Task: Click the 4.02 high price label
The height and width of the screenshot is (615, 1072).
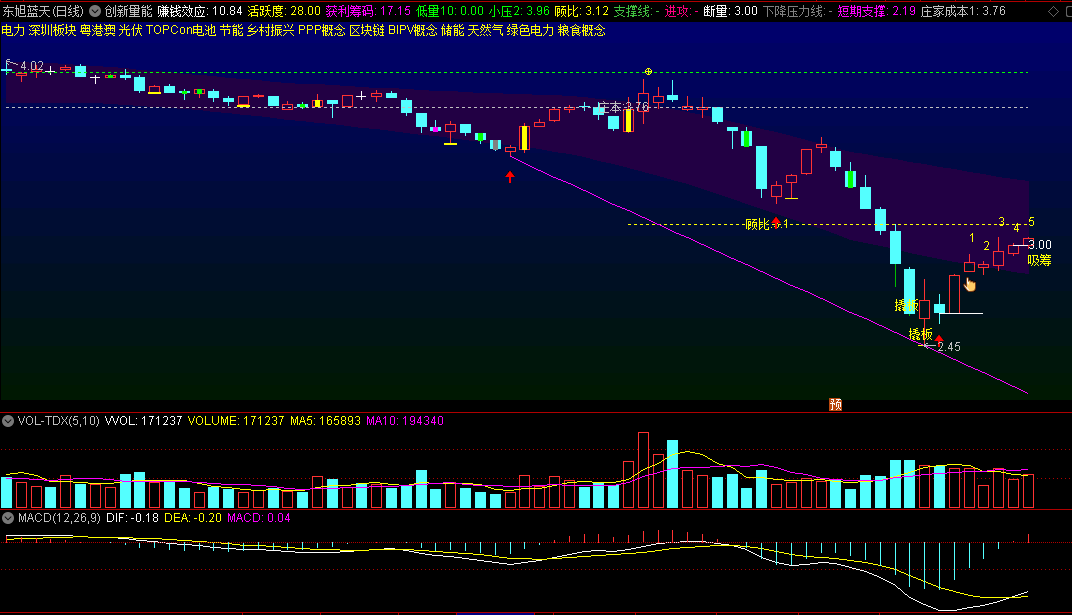Action: click(31, 66)
